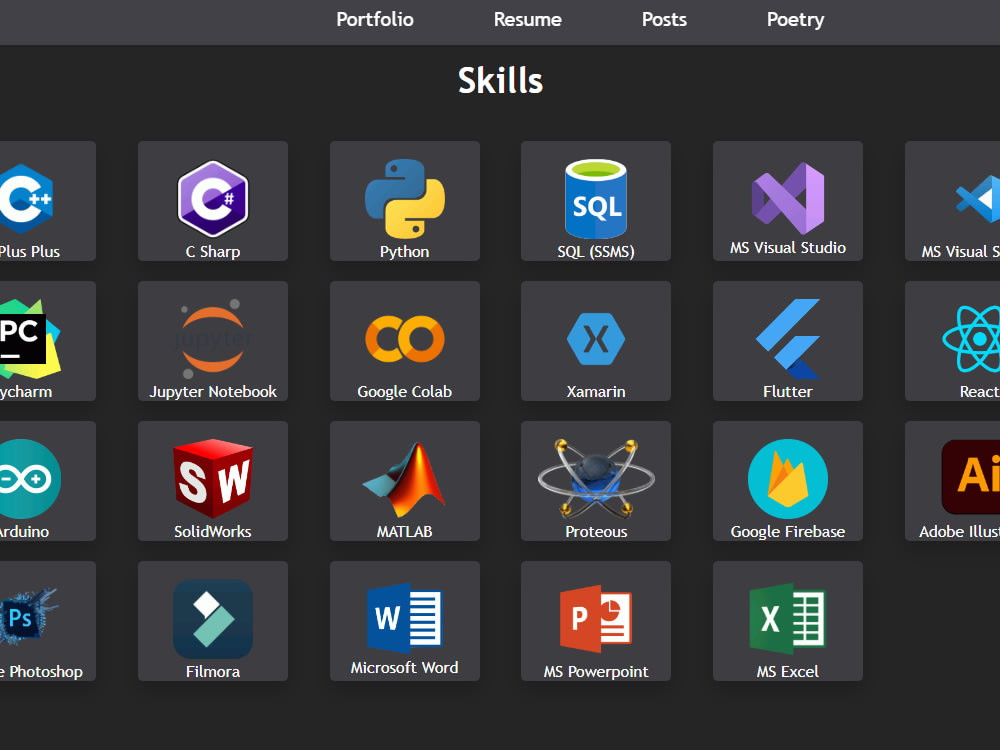Click the Arduino infinity icon

click(29, 478)
